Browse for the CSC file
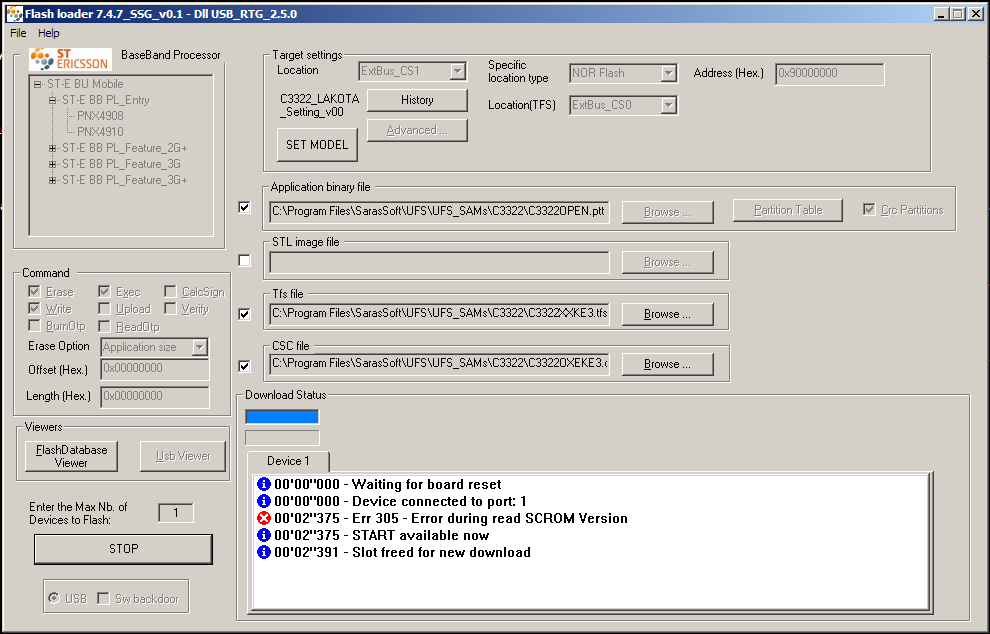This screenshot has height=634, width=990. click(667, 364)
